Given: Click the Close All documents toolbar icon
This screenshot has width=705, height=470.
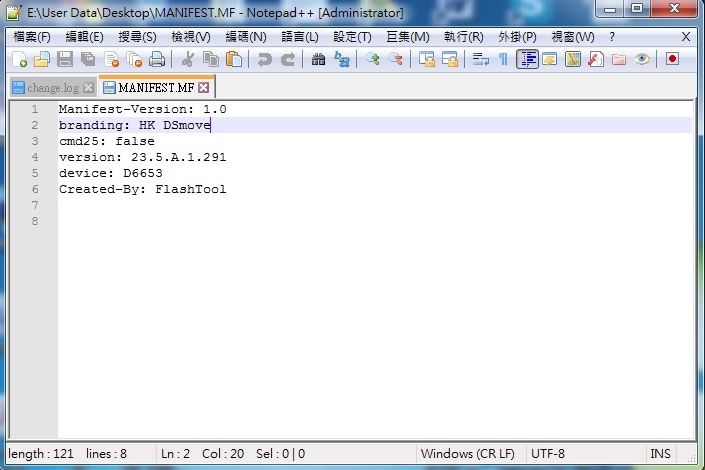Looking at the screenshot, I should click(x=134, y=59).
